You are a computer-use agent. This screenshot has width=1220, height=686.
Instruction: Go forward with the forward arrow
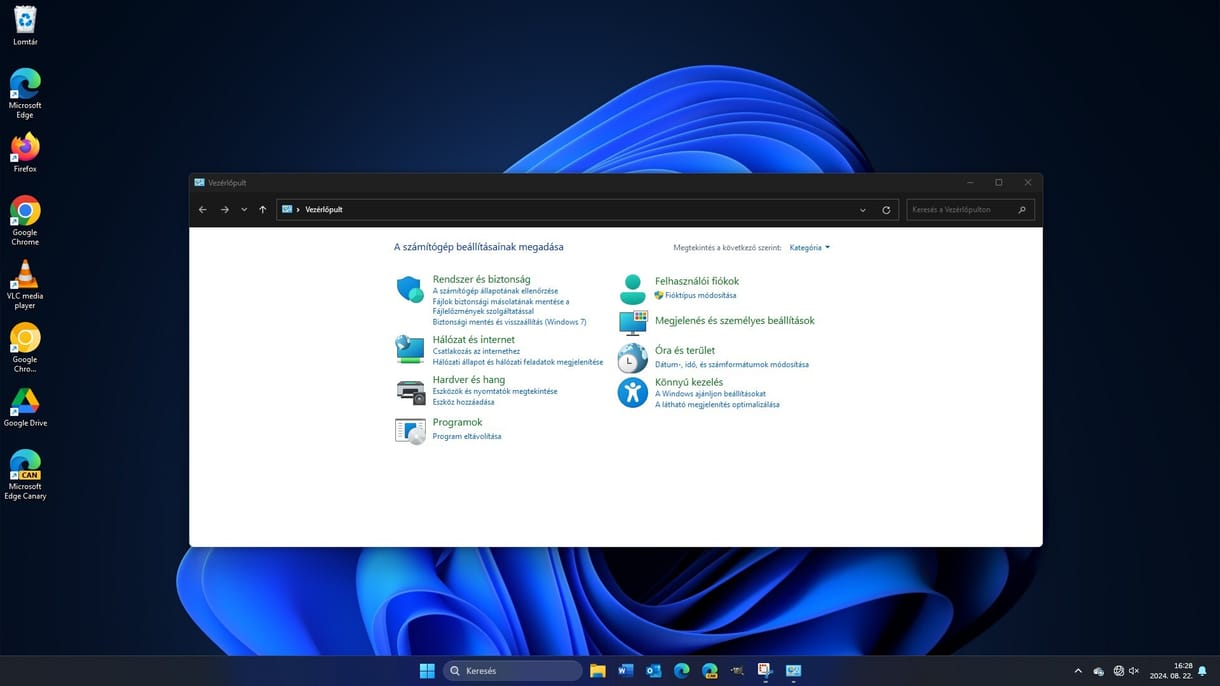(x=225, y=210)
